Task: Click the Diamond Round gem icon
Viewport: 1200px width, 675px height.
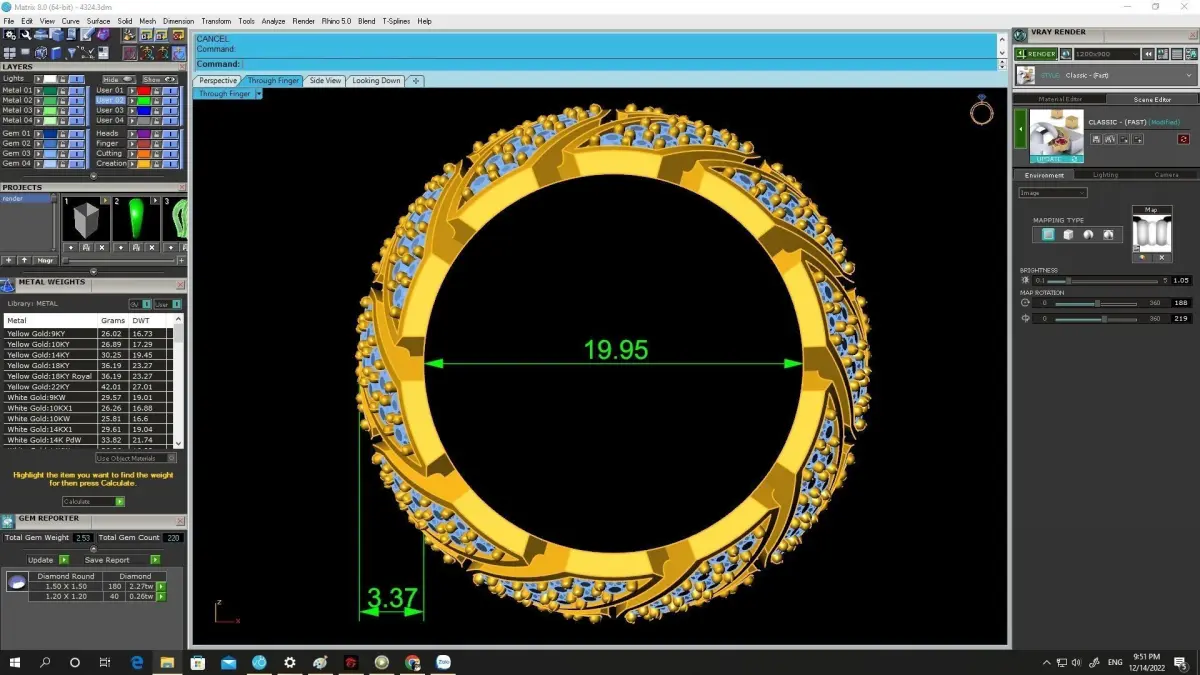Action: (x=17, y=582)
